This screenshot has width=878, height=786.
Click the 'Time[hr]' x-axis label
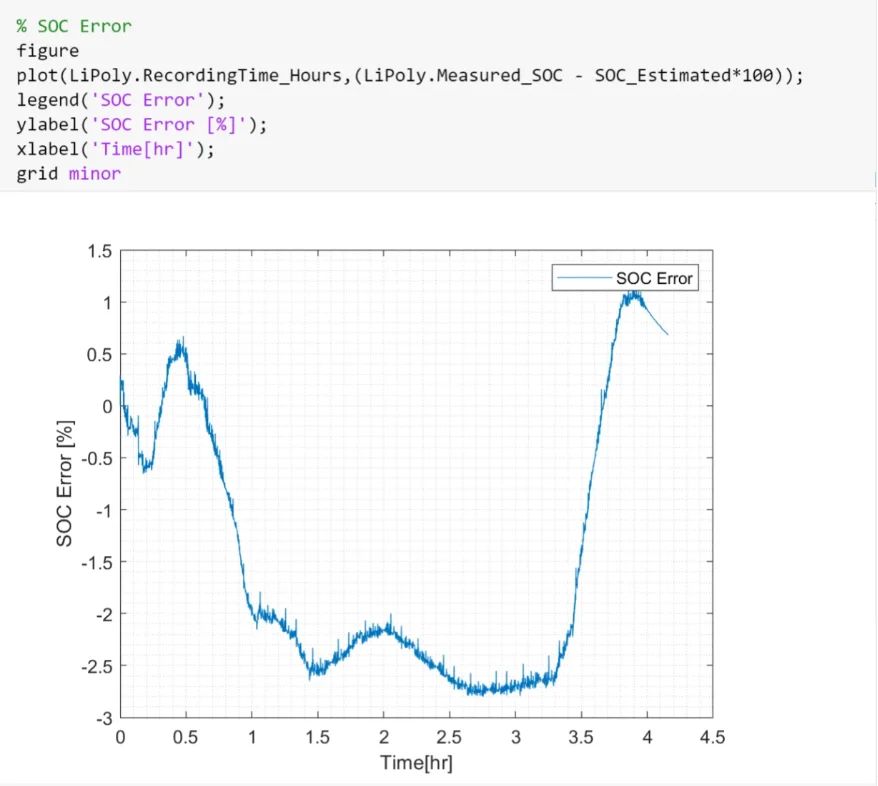click(x=416, y=762)
